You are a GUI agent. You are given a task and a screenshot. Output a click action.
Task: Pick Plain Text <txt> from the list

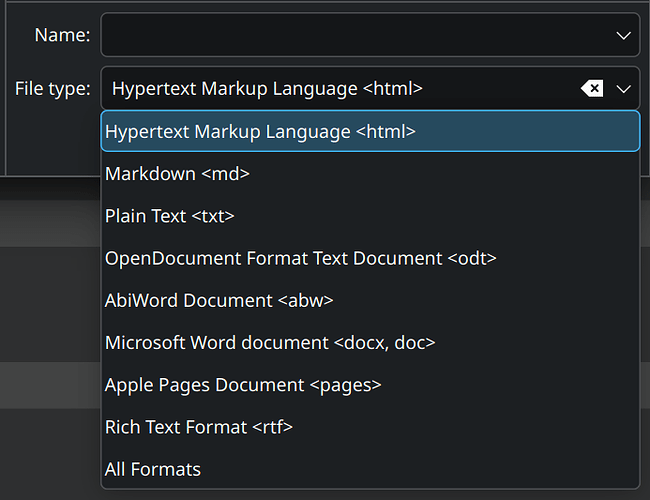(169, 216)
